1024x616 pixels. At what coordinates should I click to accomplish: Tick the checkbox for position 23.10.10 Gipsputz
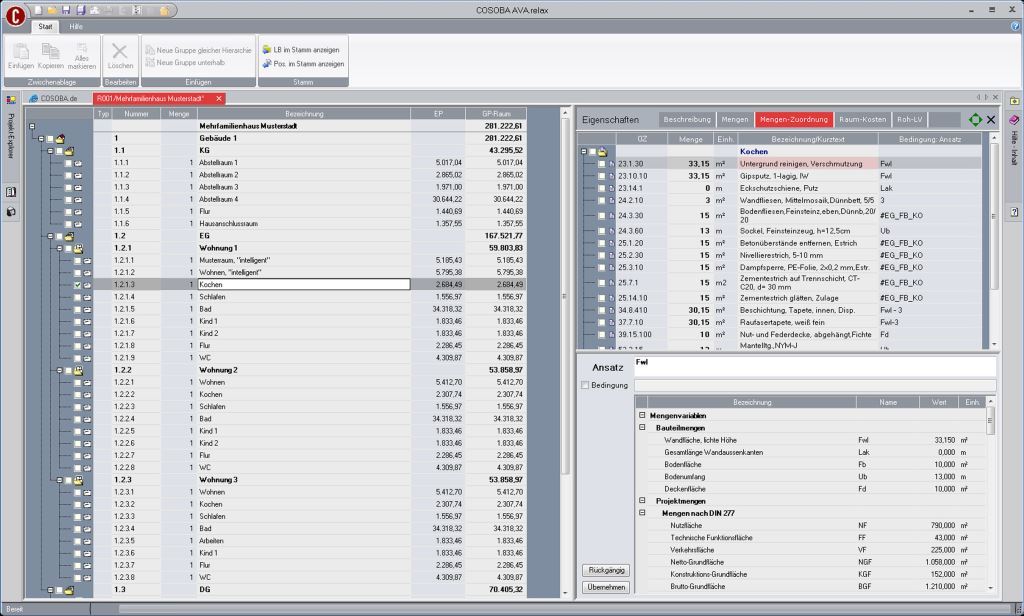[x=602, y=175]
